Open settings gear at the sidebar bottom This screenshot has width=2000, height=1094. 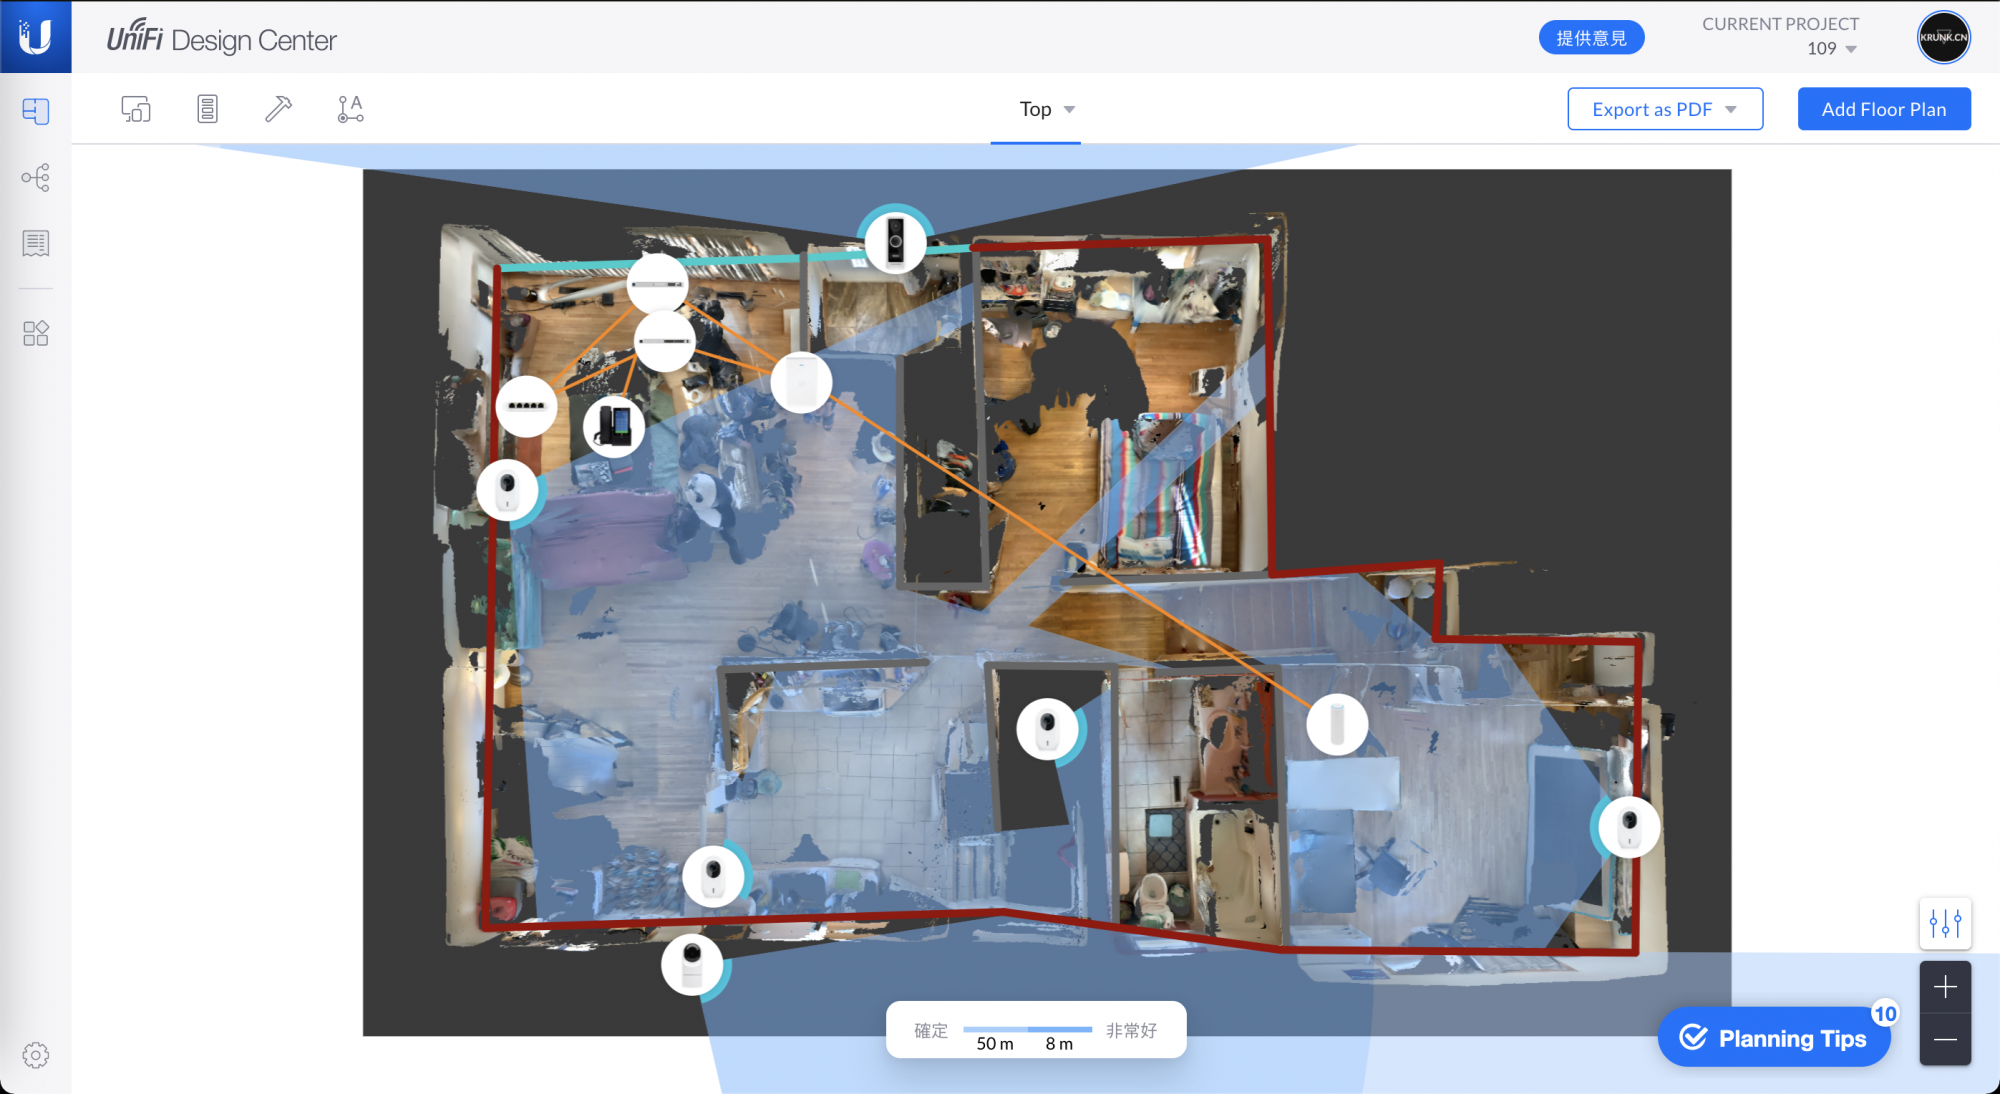point(36,1055)
